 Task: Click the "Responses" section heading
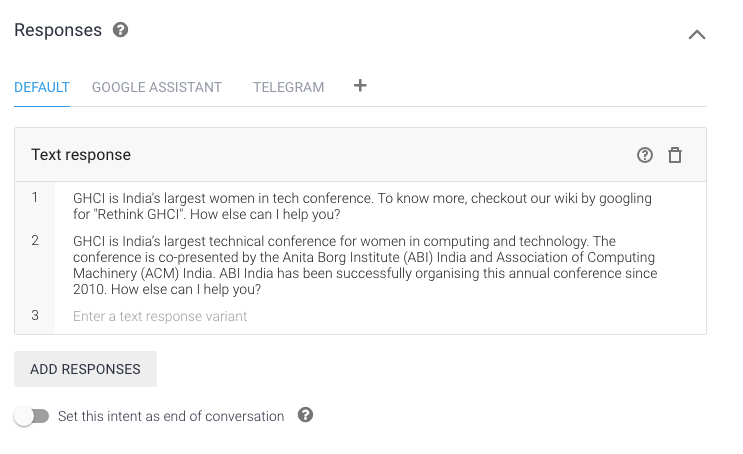pyautogui.click(x=58, y=30)
